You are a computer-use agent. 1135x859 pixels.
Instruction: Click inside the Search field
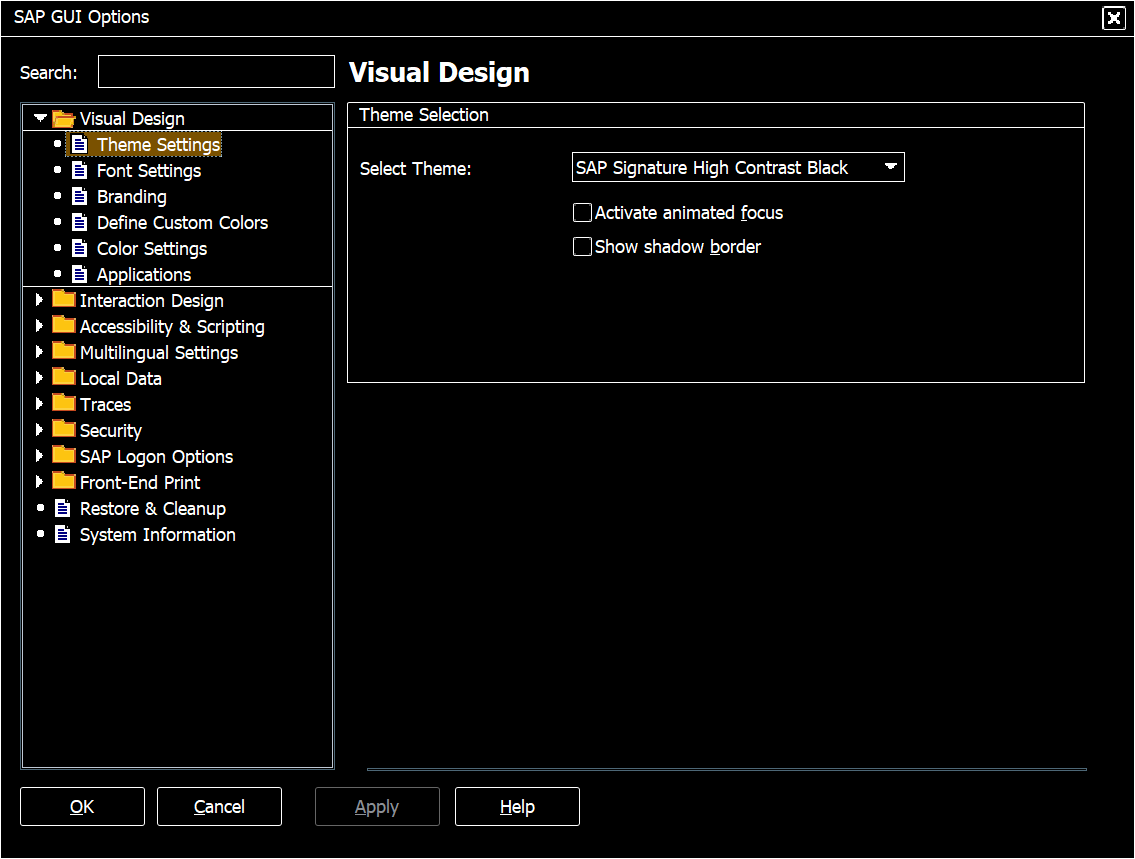pos(215,71)
